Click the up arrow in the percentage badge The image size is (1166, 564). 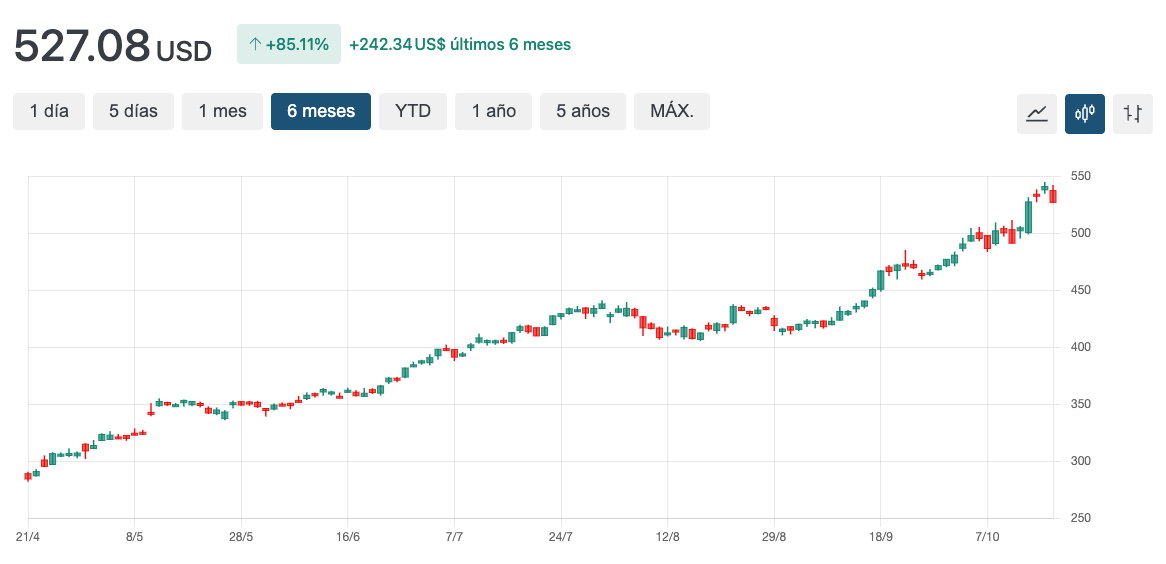255,44
